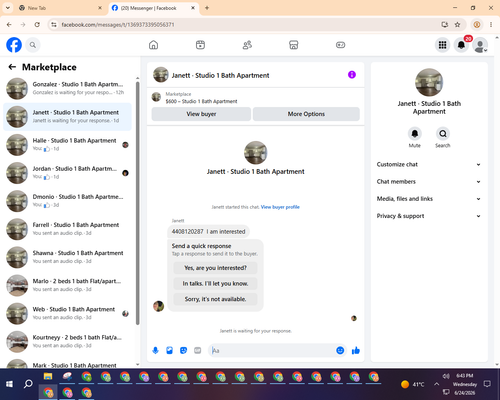Open Chrome three-dot menu
Image resolution: width=500 pixels, height=400 pixels.
click(x=491, y=25)
